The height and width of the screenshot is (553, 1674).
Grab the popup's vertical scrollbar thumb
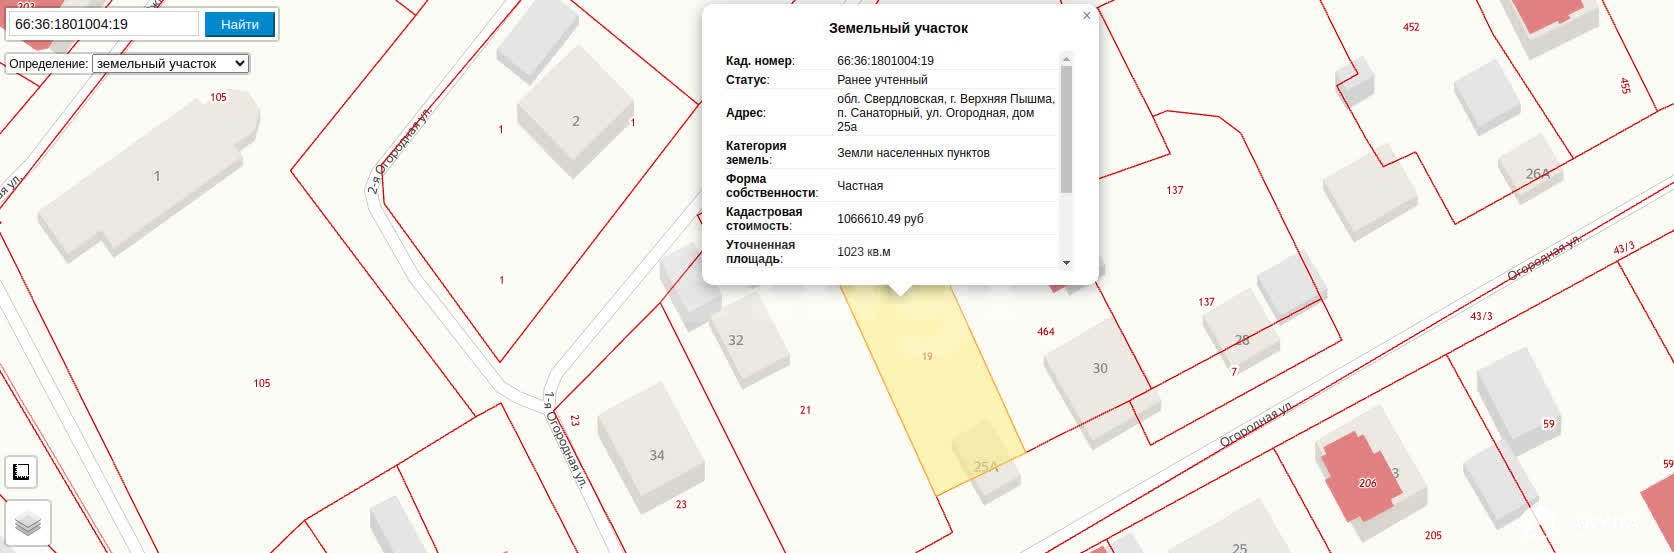click(x=1066, y=129)
